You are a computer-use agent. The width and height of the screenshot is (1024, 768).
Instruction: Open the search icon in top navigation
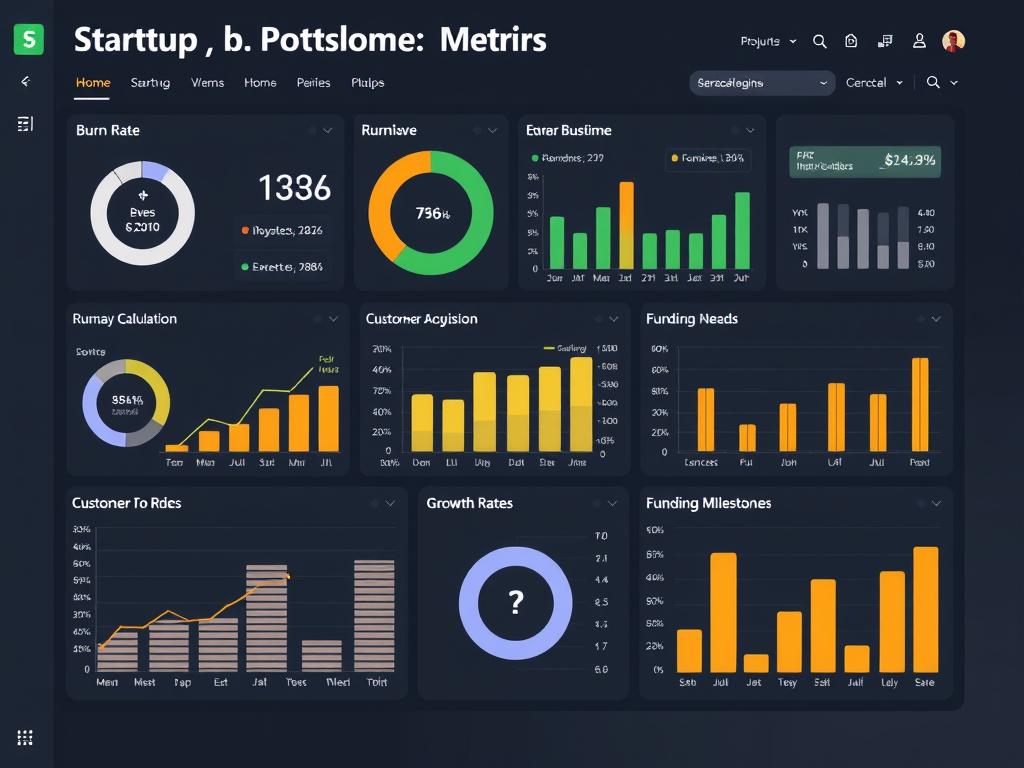click(820, 41)
